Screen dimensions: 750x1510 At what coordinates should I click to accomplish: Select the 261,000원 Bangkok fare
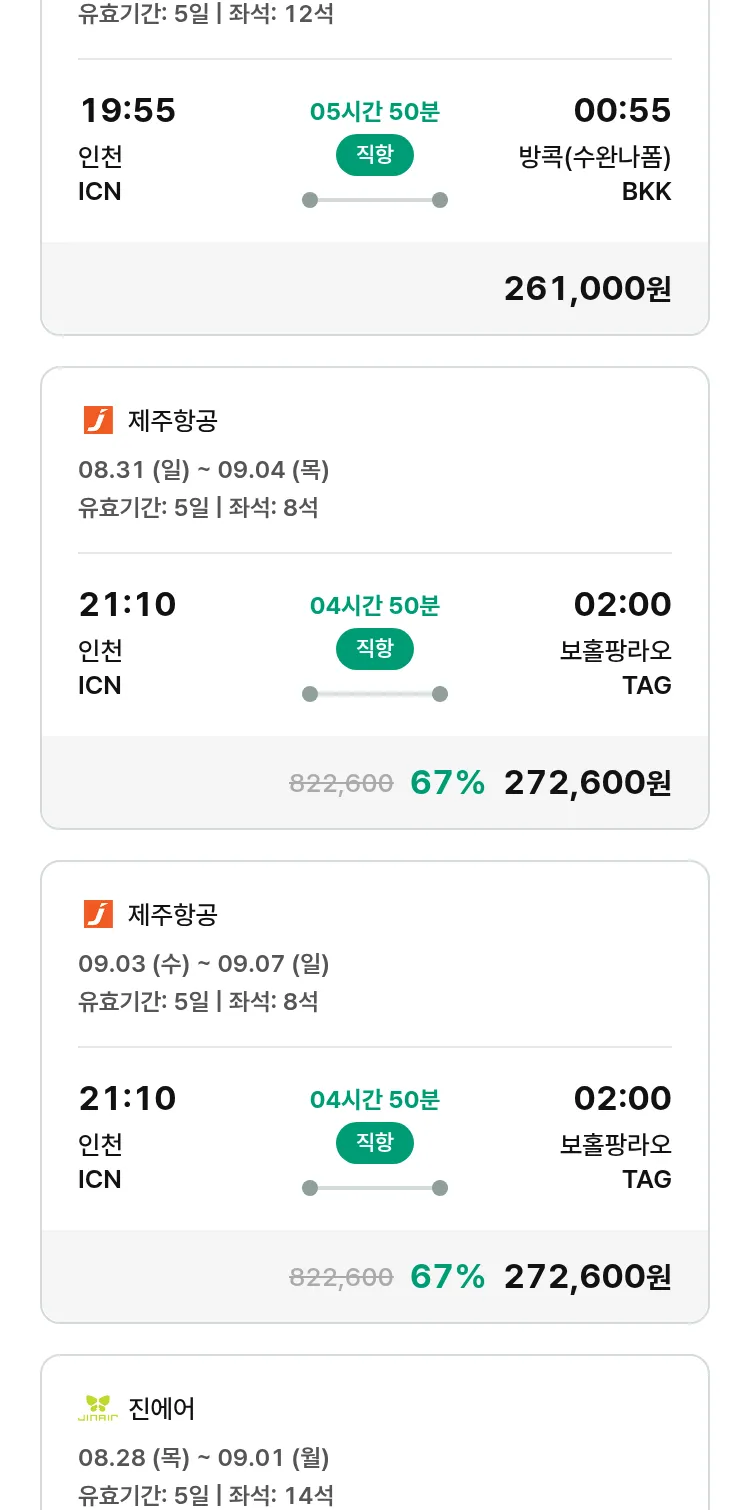click(587, 289)
